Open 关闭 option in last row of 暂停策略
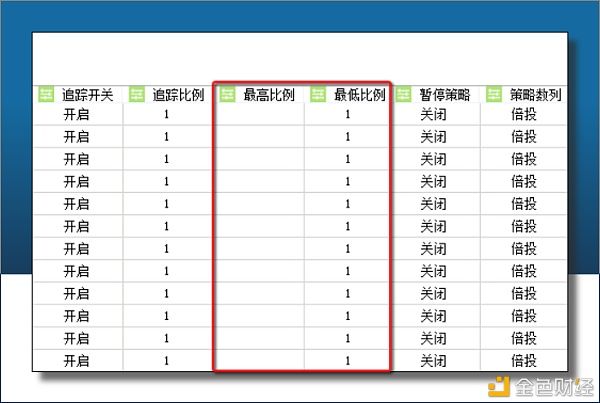 (x=433, y=360)
